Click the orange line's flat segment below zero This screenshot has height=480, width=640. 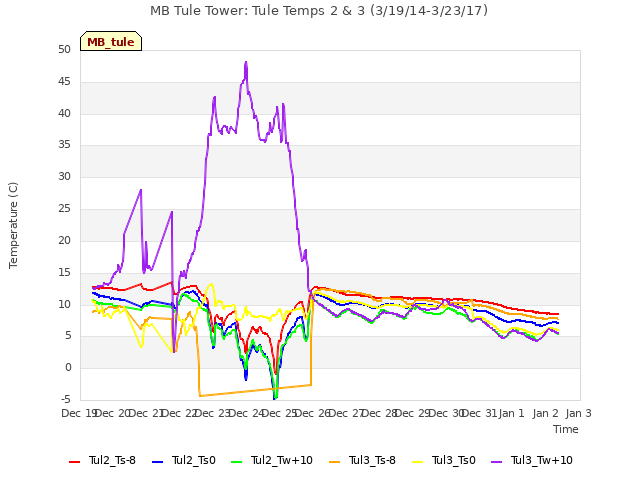[x=255, y=391]
